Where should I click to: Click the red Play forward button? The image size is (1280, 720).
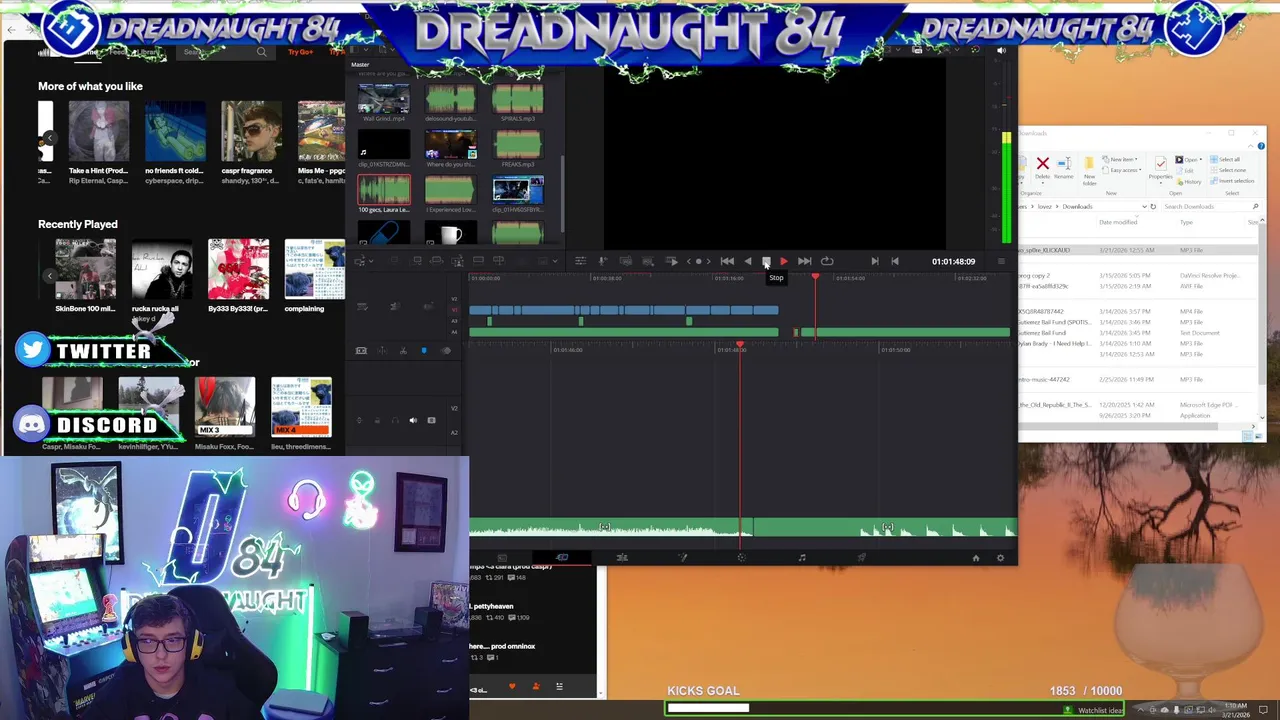pyautogui.click(x=784, y=261)
